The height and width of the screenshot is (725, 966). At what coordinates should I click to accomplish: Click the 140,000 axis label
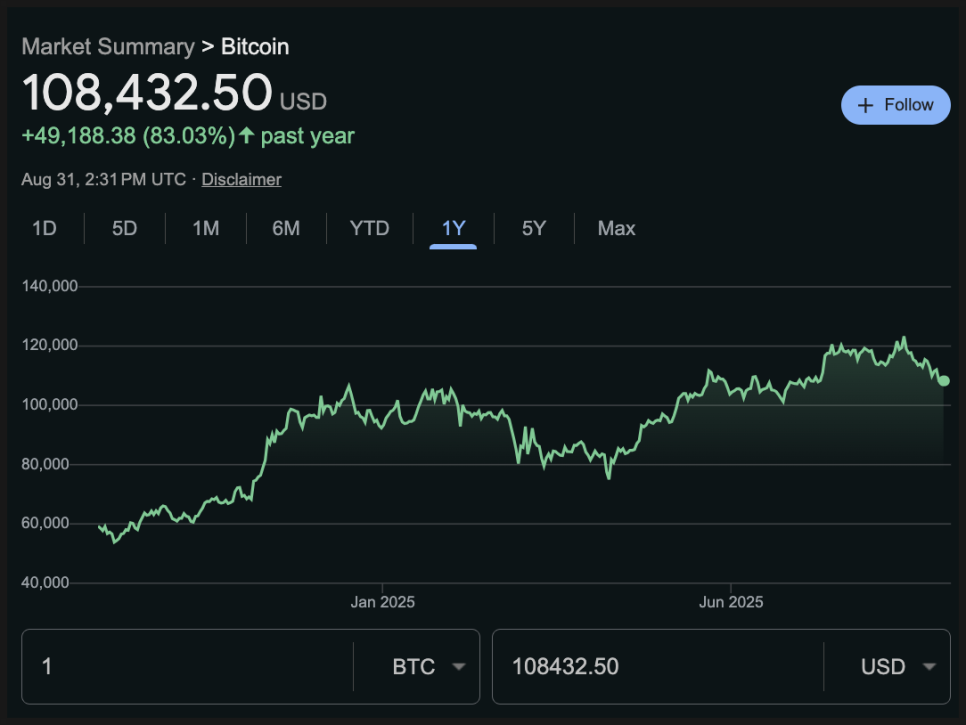pos(50,286)
